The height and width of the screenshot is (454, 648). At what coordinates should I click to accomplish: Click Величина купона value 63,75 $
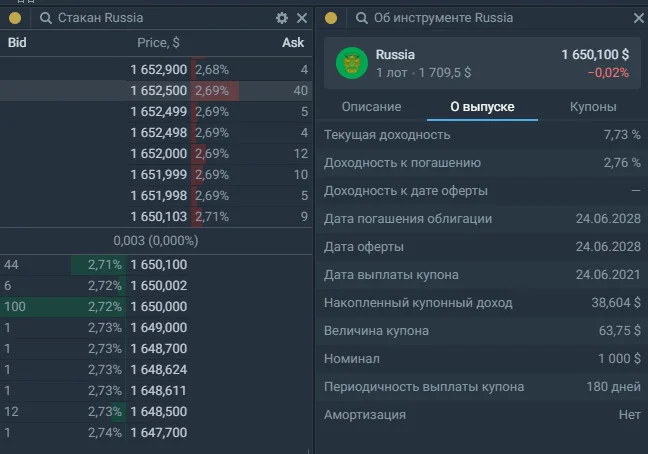pyautogui.click(x=619, y=330)
